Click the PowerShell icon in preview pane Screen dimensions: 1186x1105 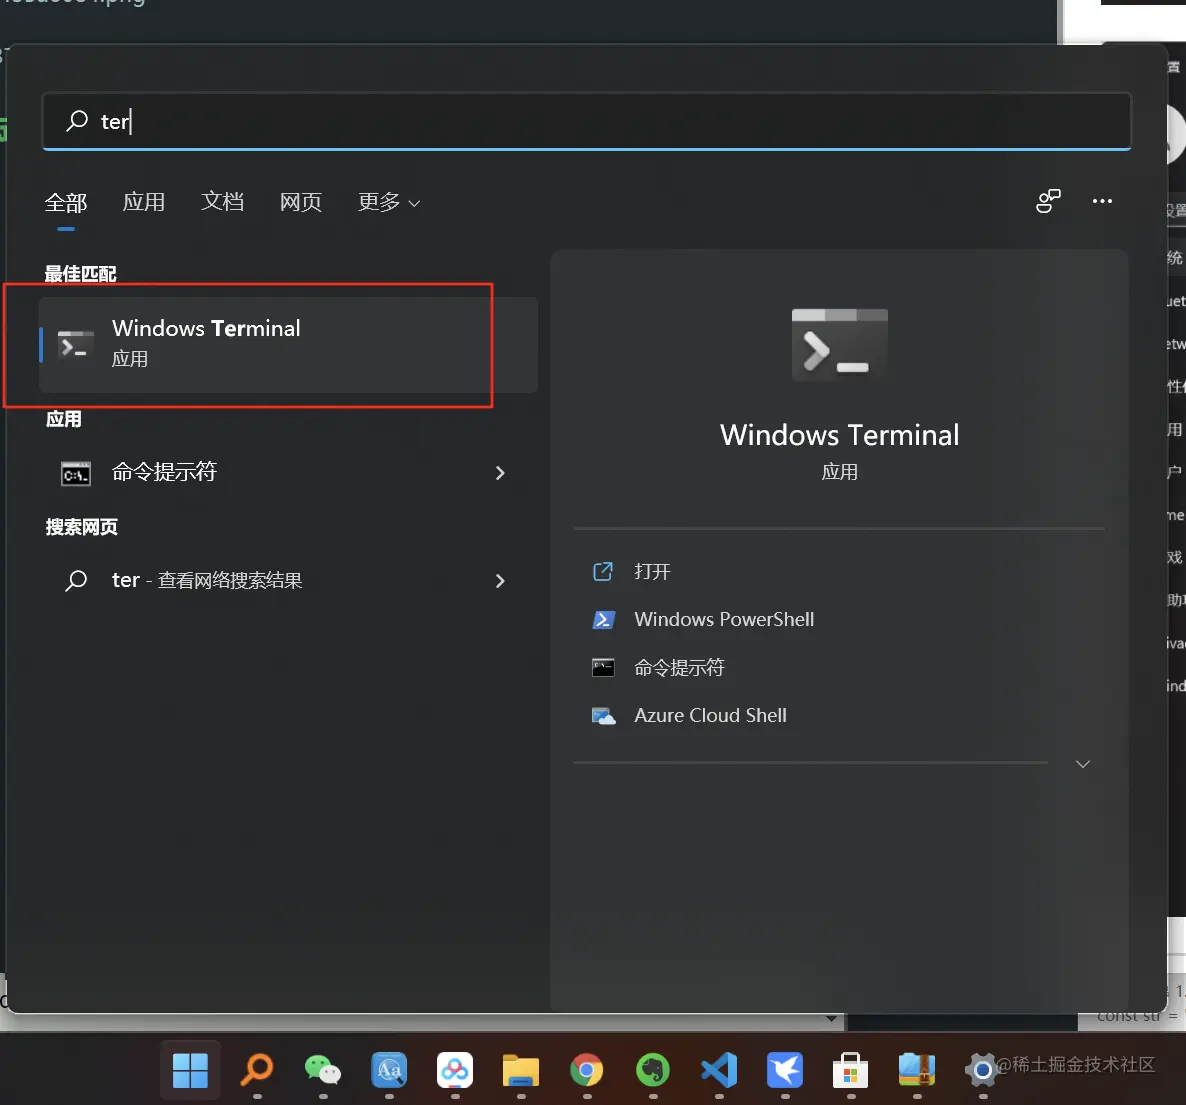(x=603, y=620)
